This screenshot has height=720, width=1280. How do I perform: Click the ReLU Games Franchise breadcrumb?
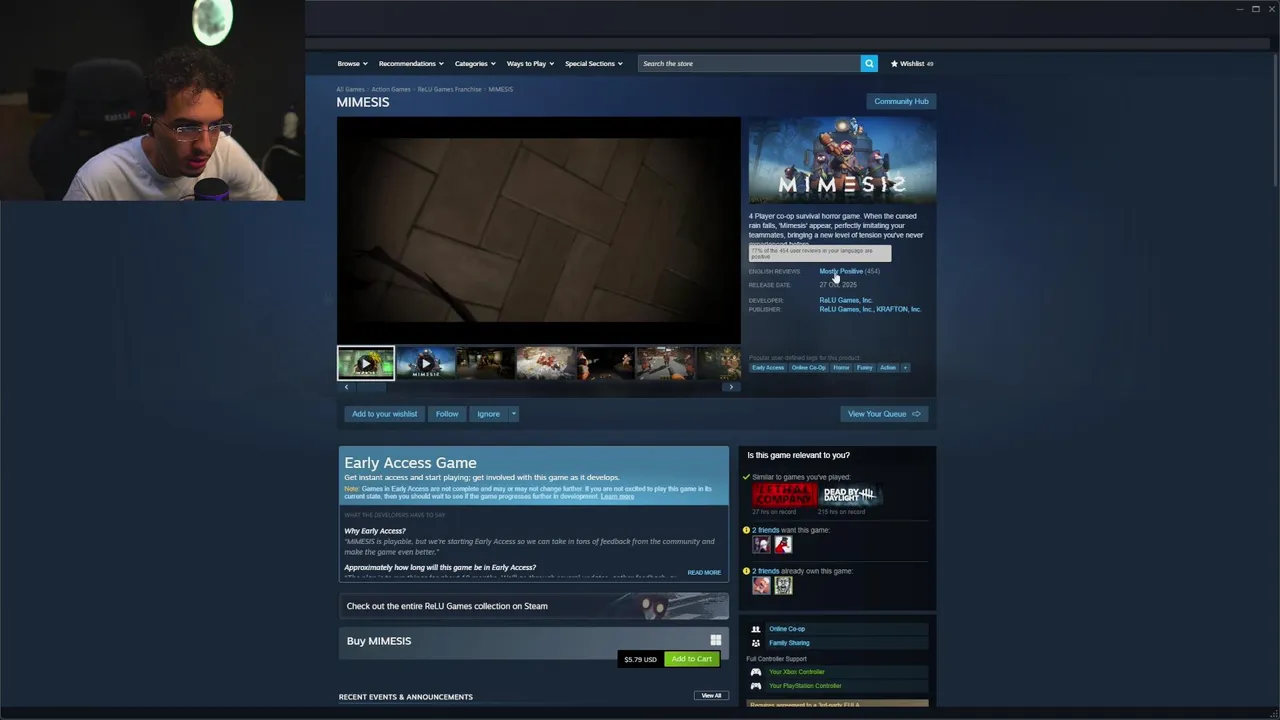click(449, 89)
